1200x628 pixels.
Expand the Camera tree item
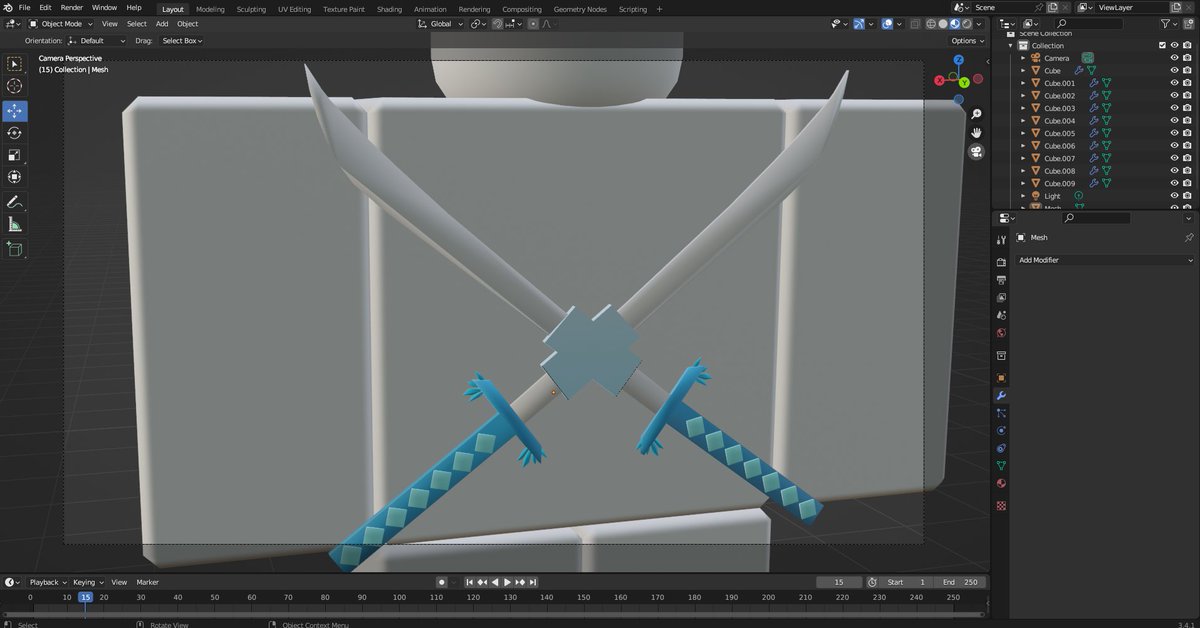pyautogui.click(x=1023, y=58)
